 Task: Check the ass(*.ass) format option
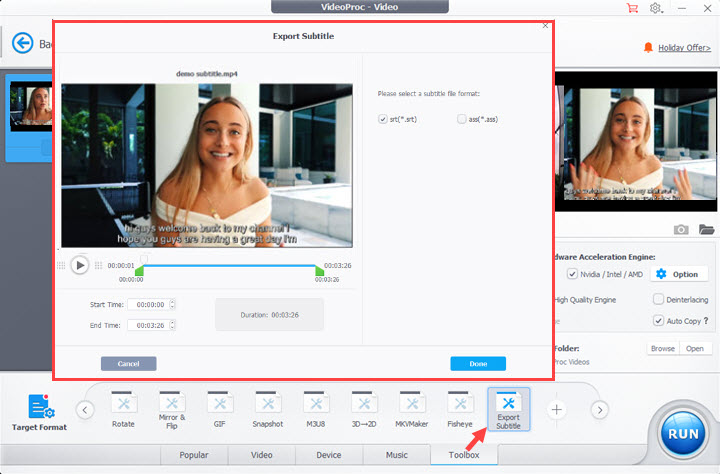point(461,119)
